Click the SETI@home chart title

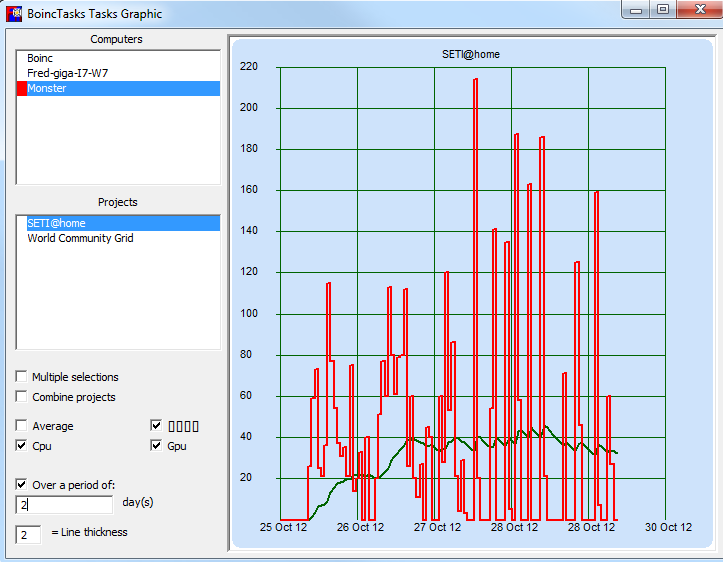click(471, 54)
